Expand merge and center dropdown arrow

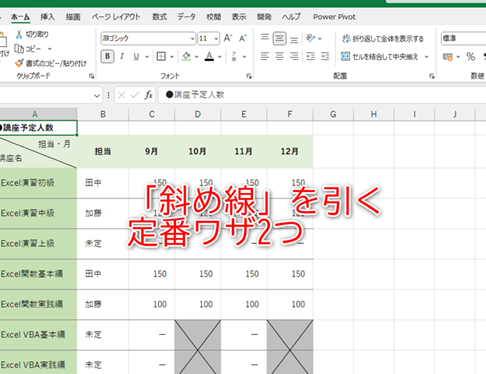[426, 57]
